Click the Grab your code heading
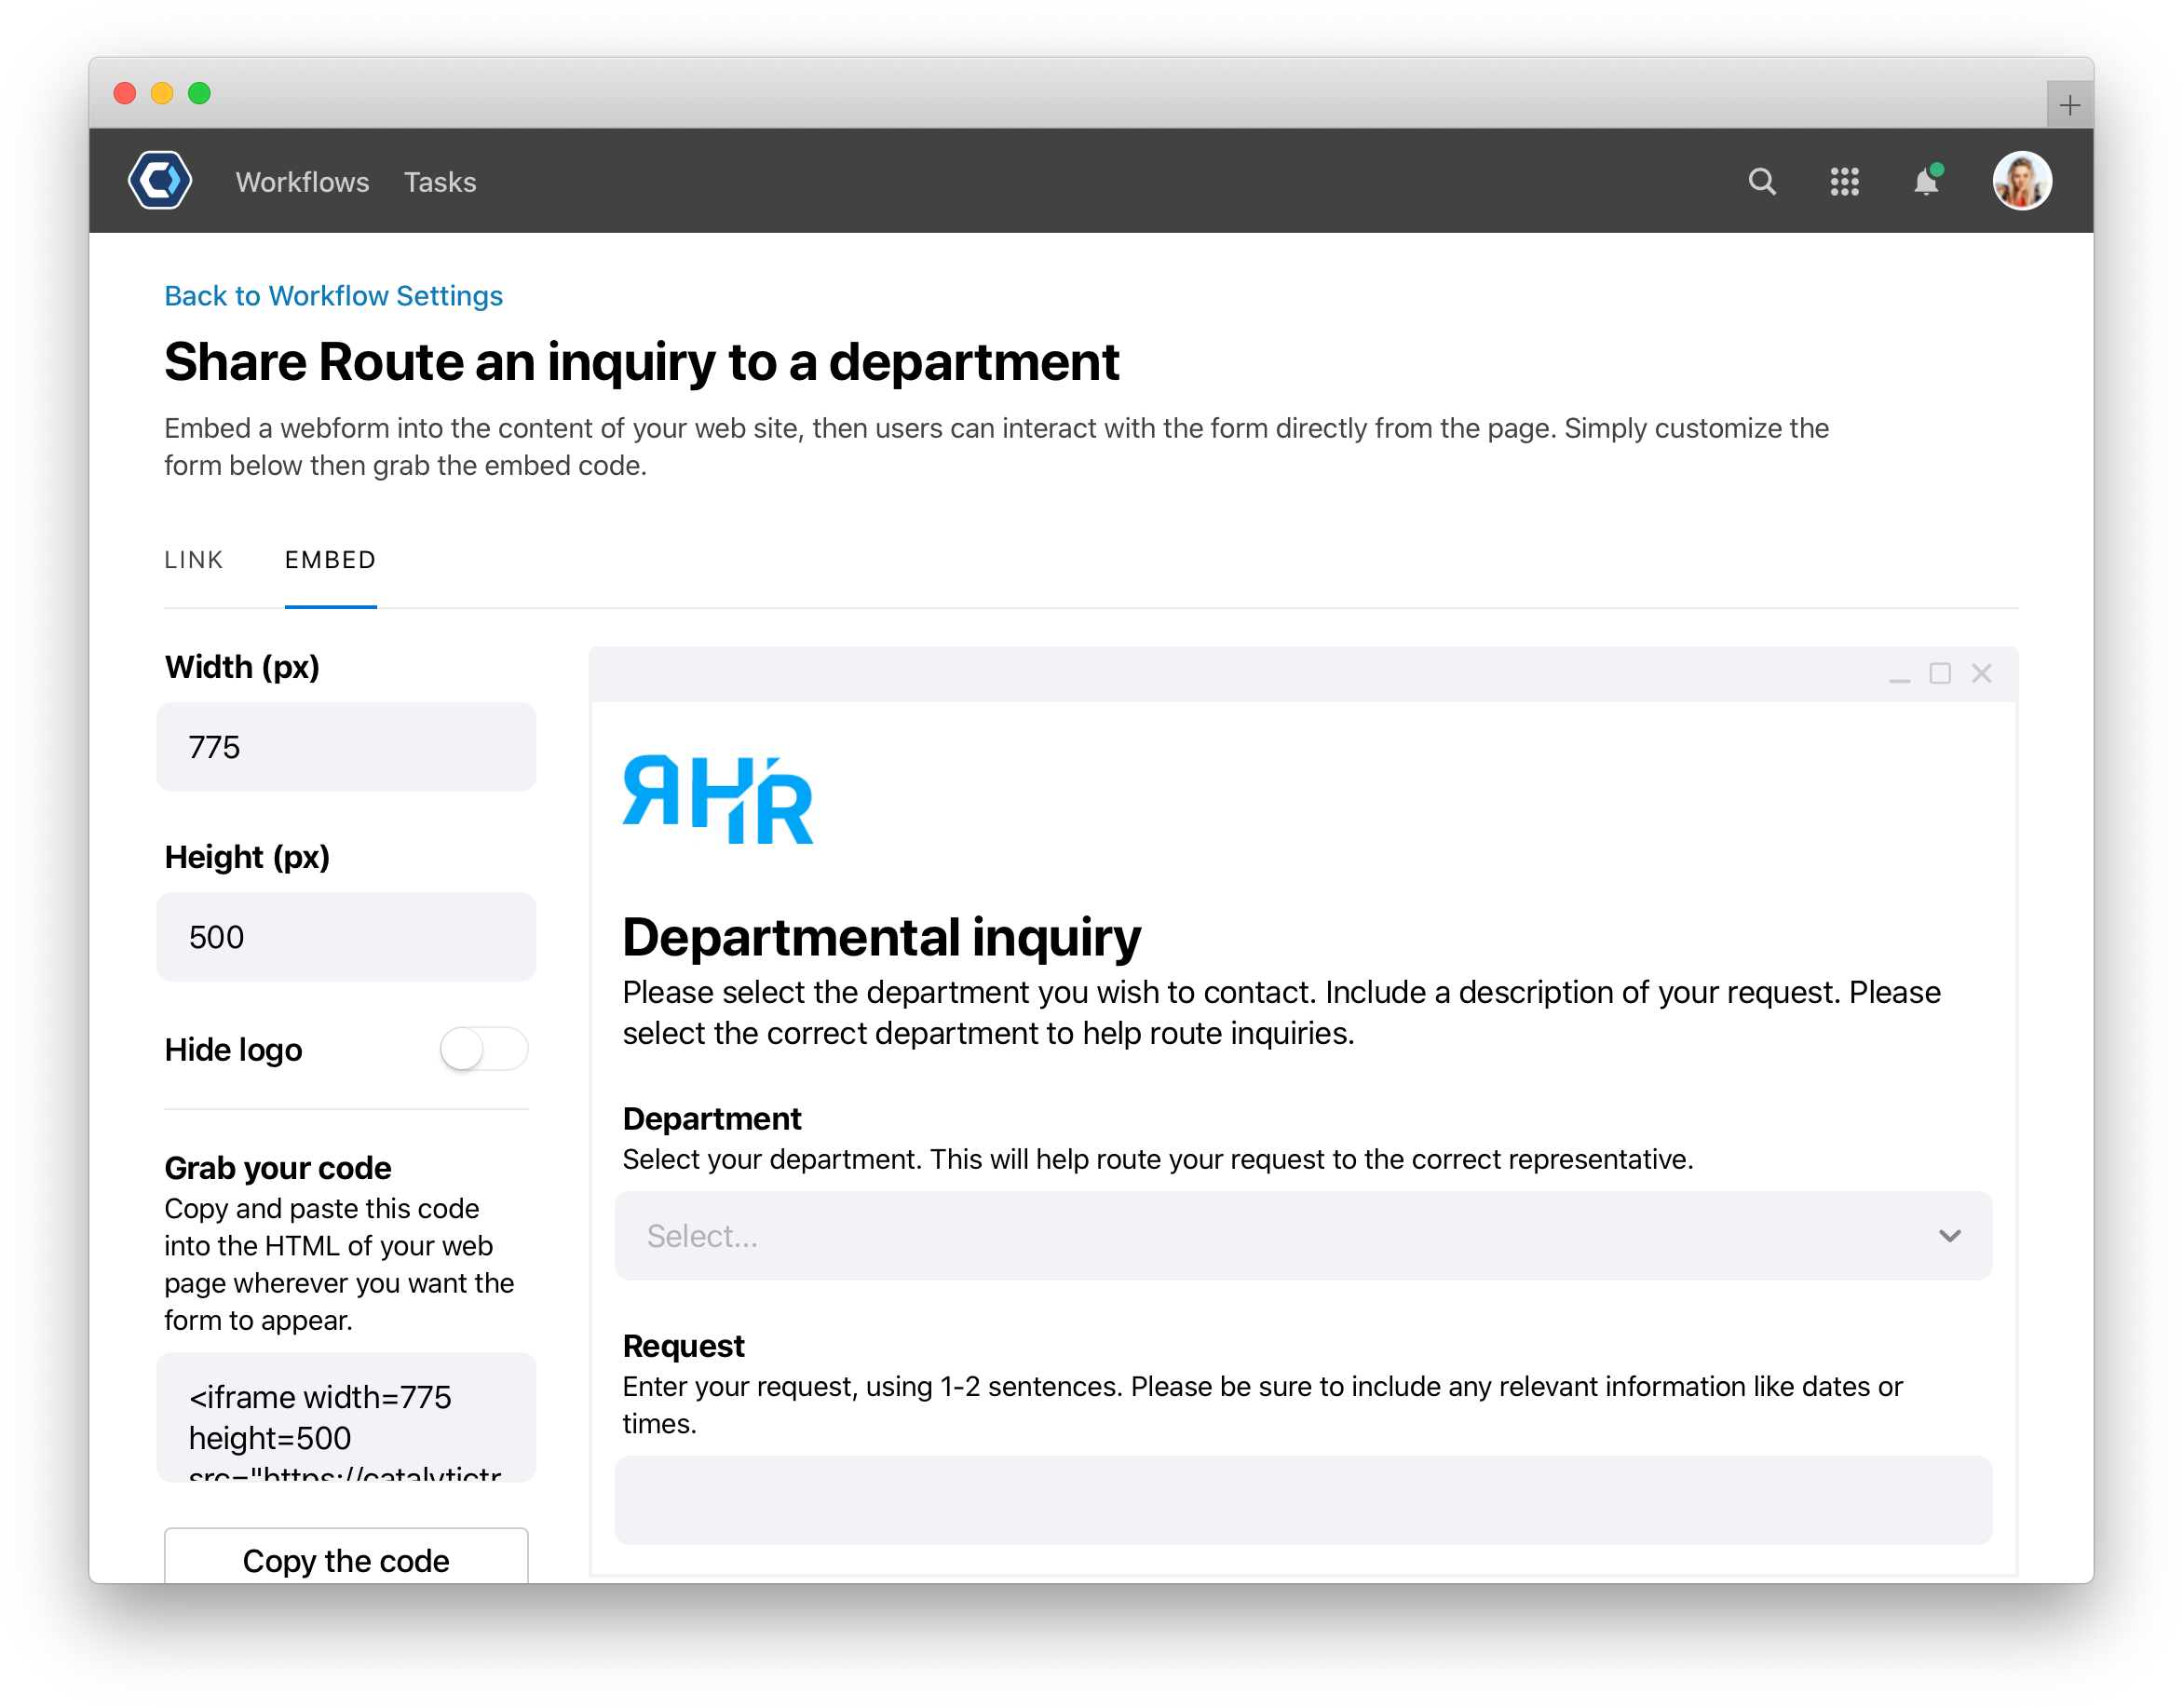The width and height of the screenshot is (2183, 1708). click(277, 1167)
